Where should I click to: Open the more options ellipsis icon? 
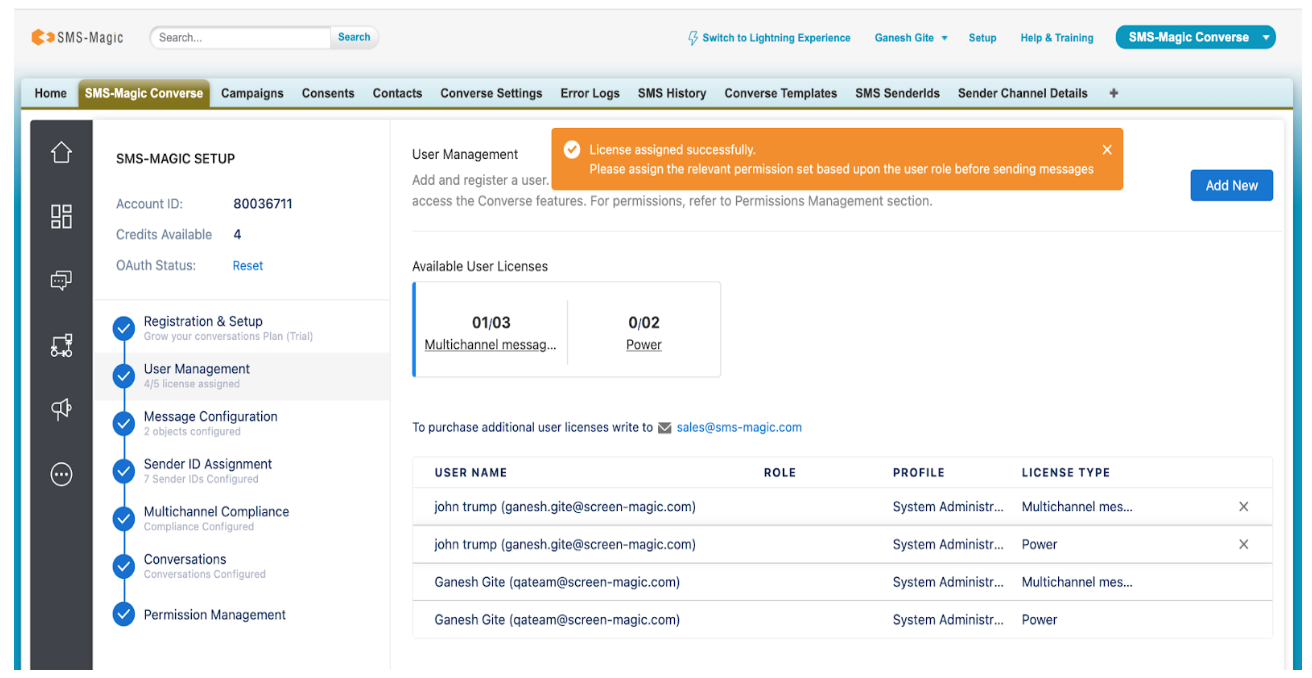pyautogui.click(x=61, y=474)
